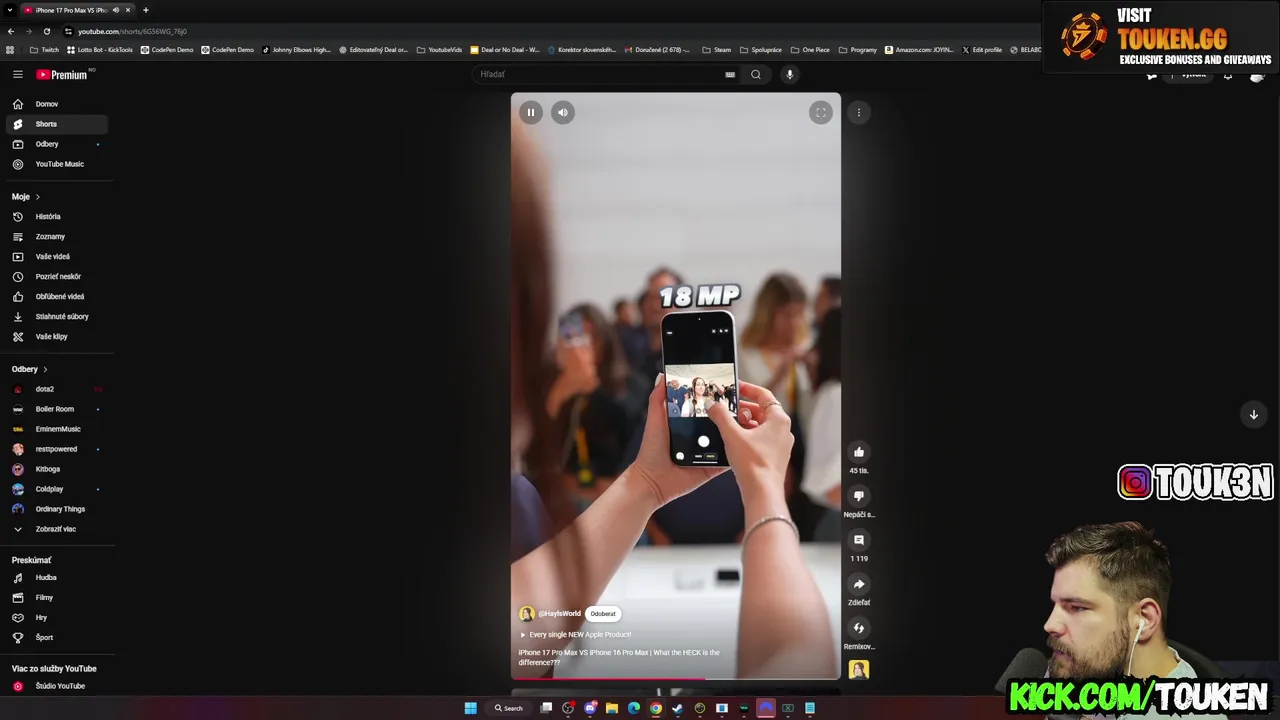Image resolution: width=1280 pixels, height=720 pixels.
Task: Go to next Short with down arrow
Action: 1253,414
